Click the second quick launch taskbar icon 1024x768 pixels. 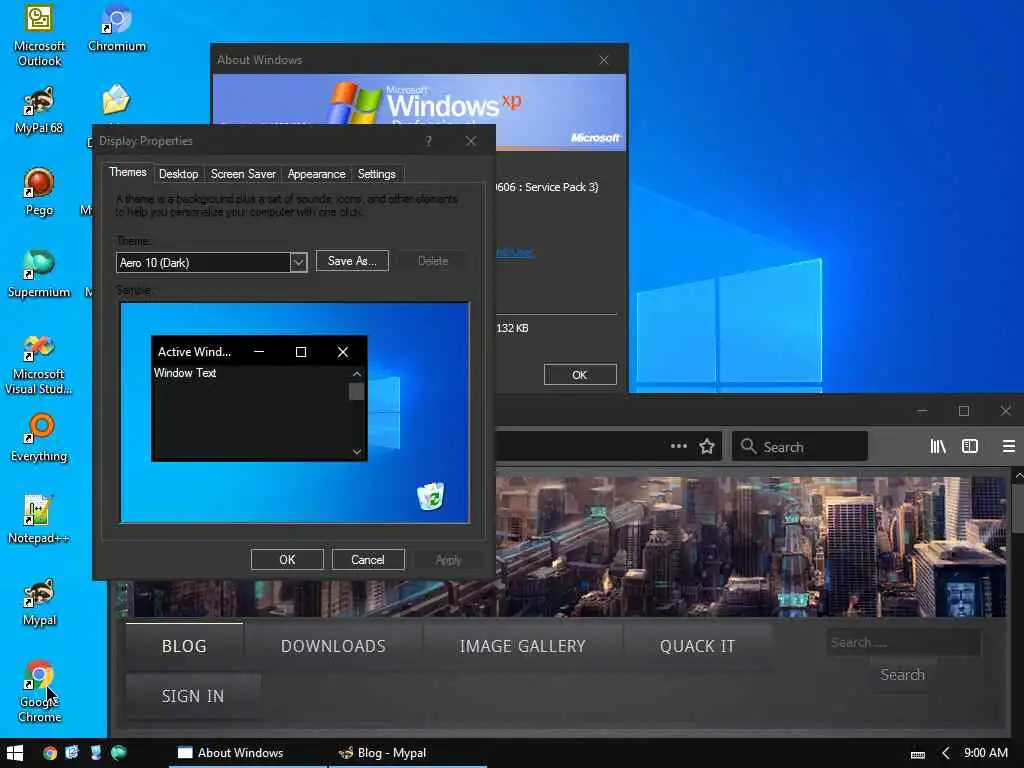click(x=72, y=753)
